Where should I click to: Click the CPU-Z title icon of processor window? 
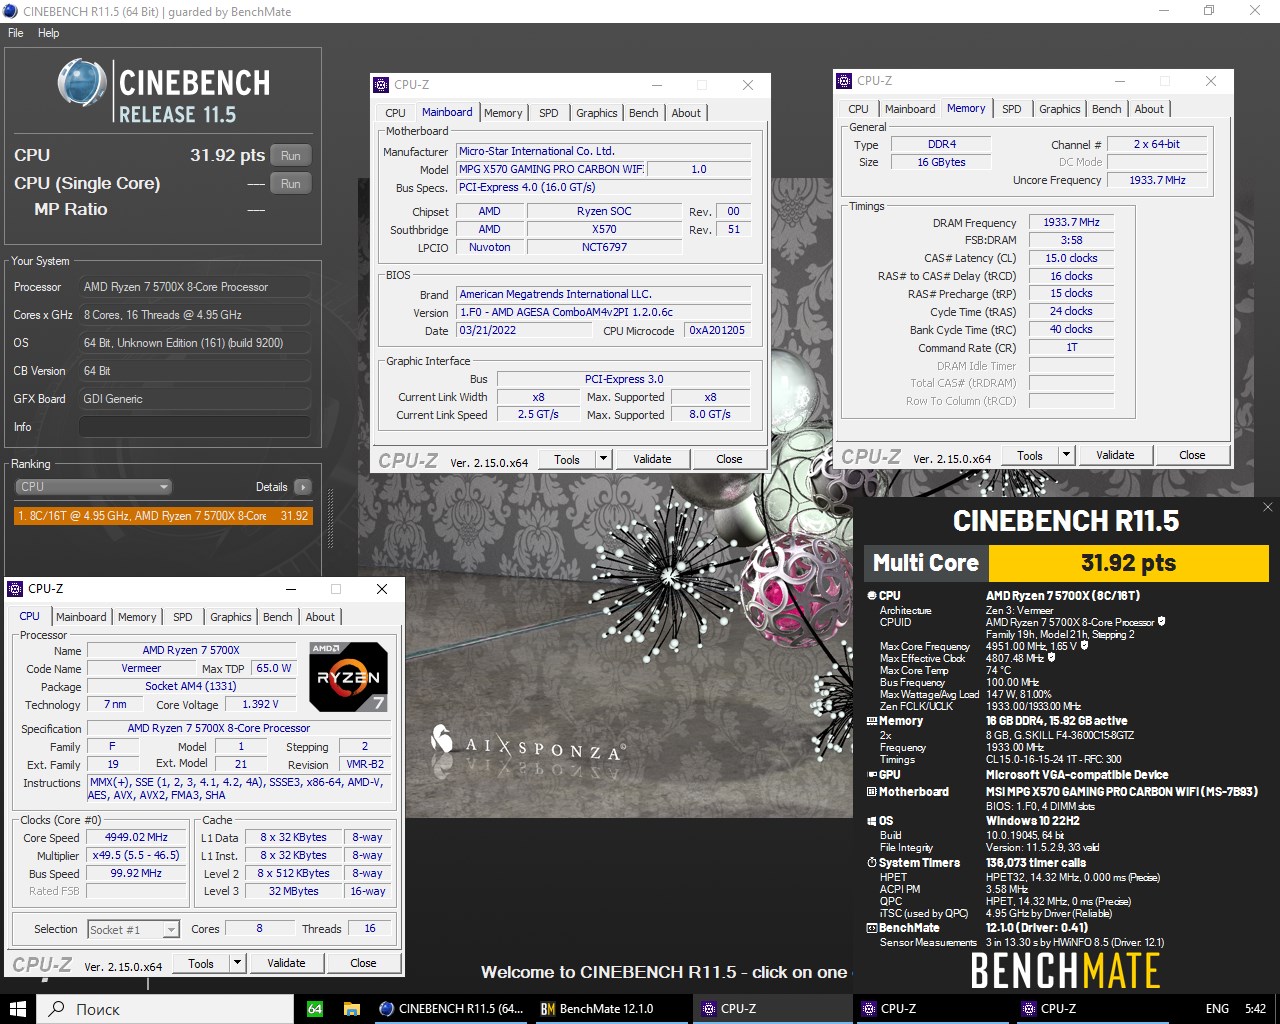(16, 589)
